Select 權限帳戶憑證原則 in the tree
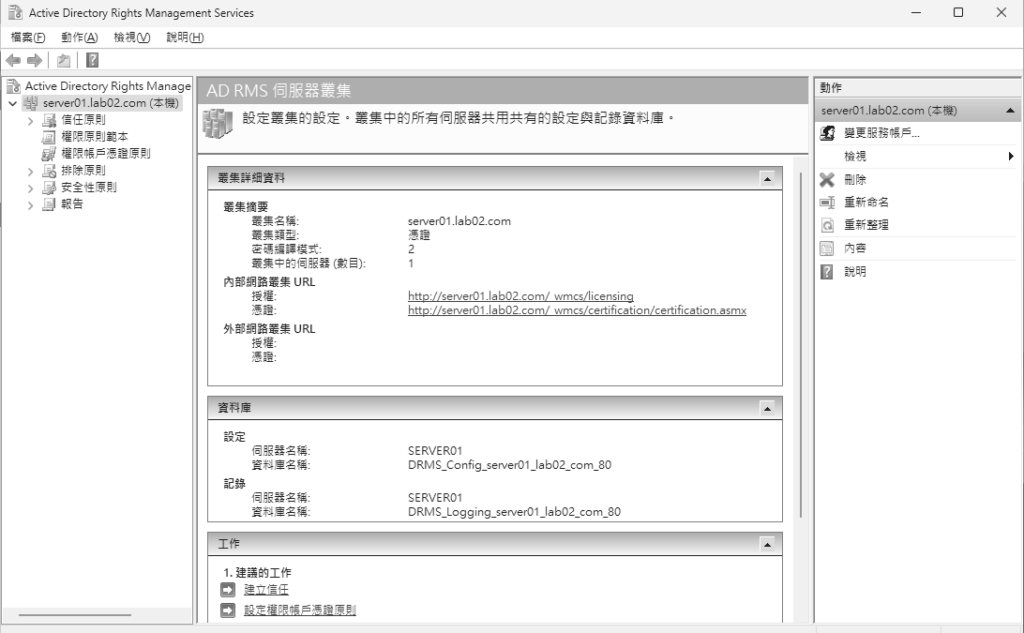 click(106, 154)
